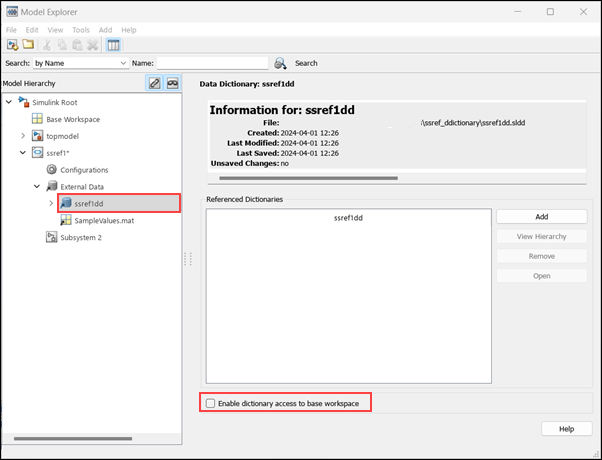Expand the ssref1dd tree node
The width and height of the screenshot is (602, 460).
51,203
